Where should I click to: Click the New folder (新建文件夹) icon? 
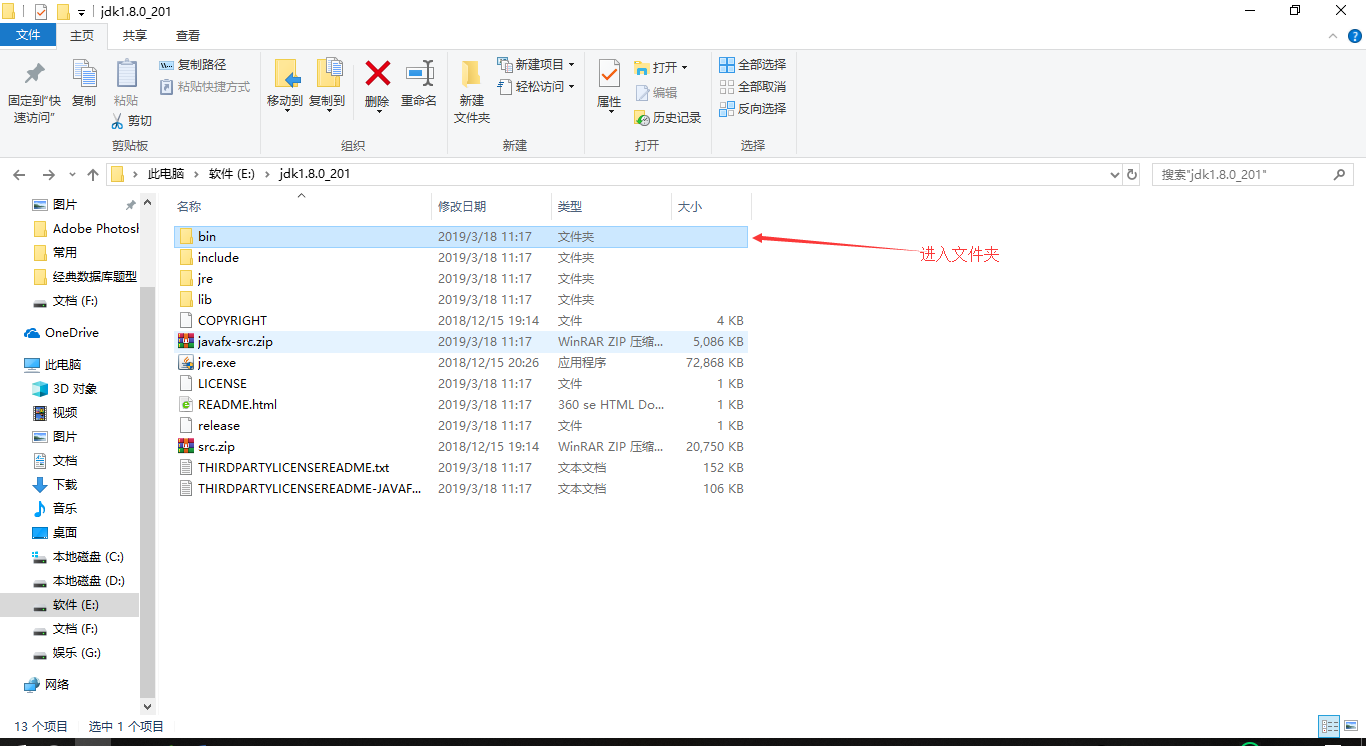472,74
